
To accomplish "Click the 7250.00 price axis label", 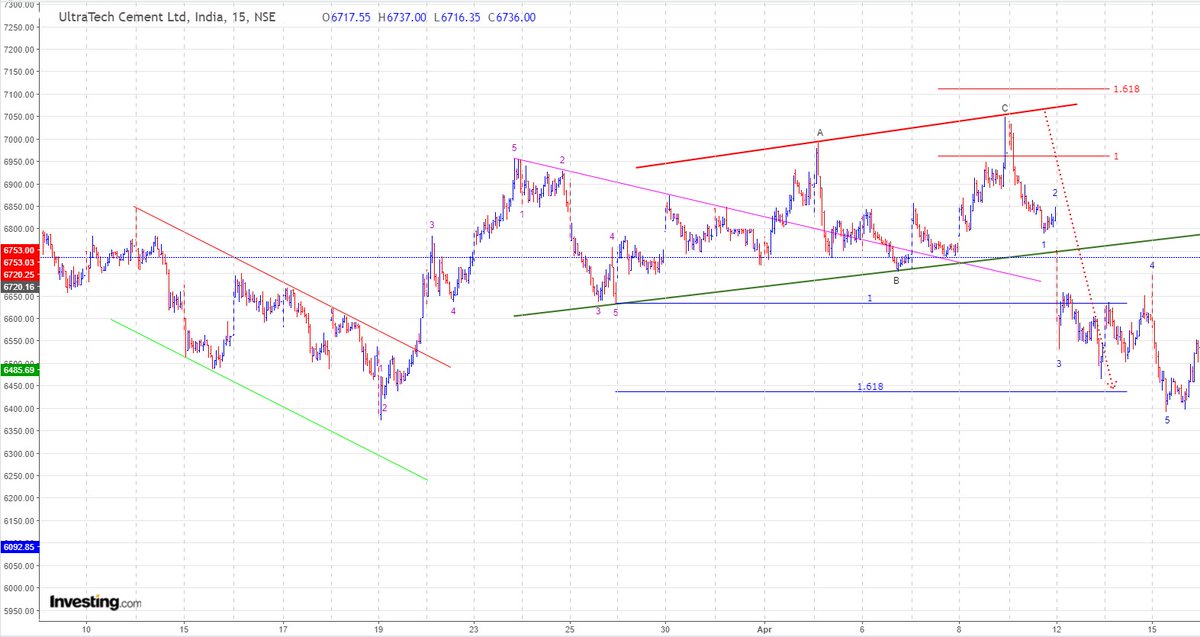I will (19, 27).
